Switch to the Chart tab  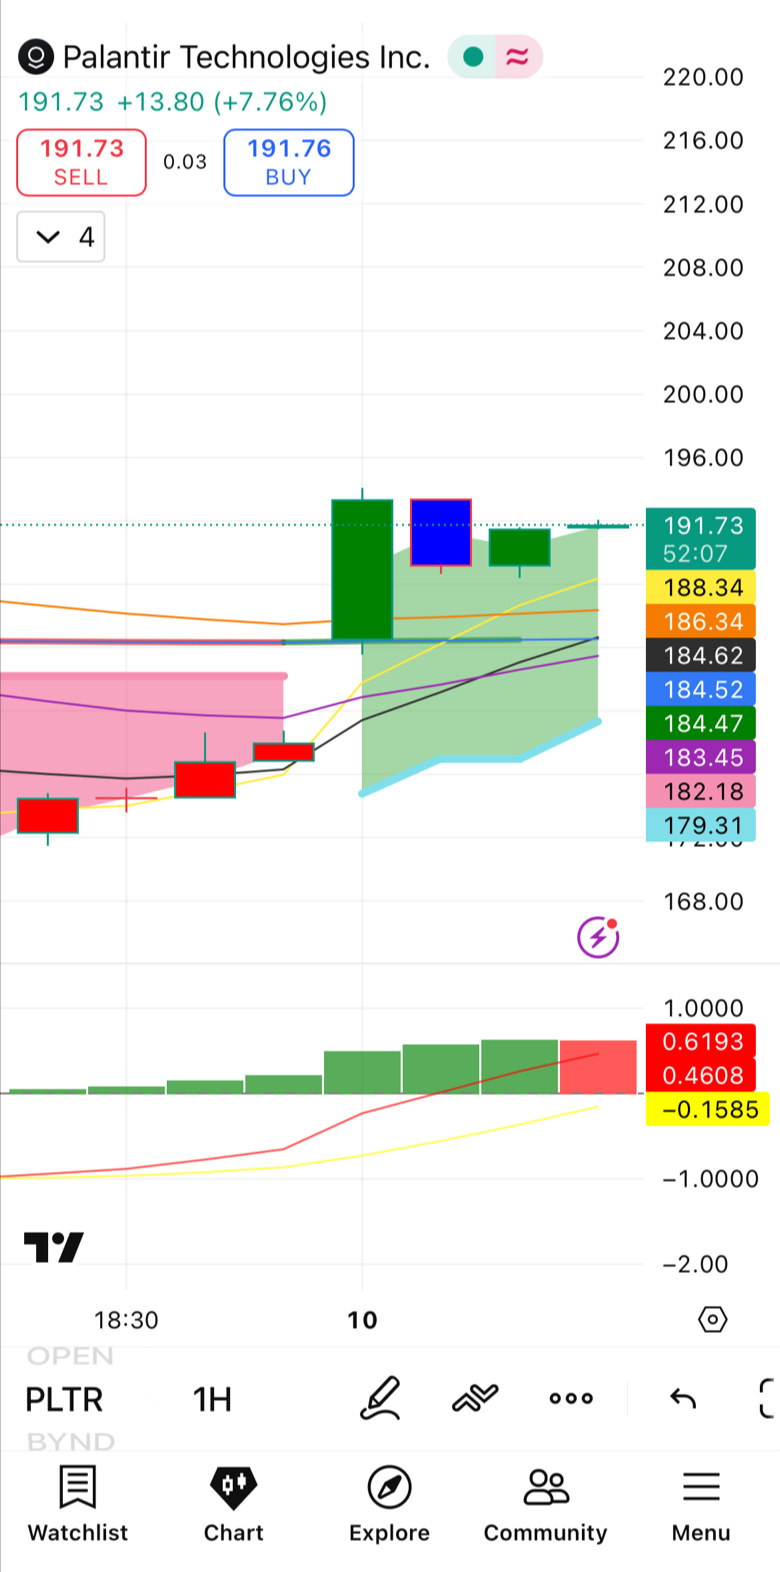[234, 1505]
